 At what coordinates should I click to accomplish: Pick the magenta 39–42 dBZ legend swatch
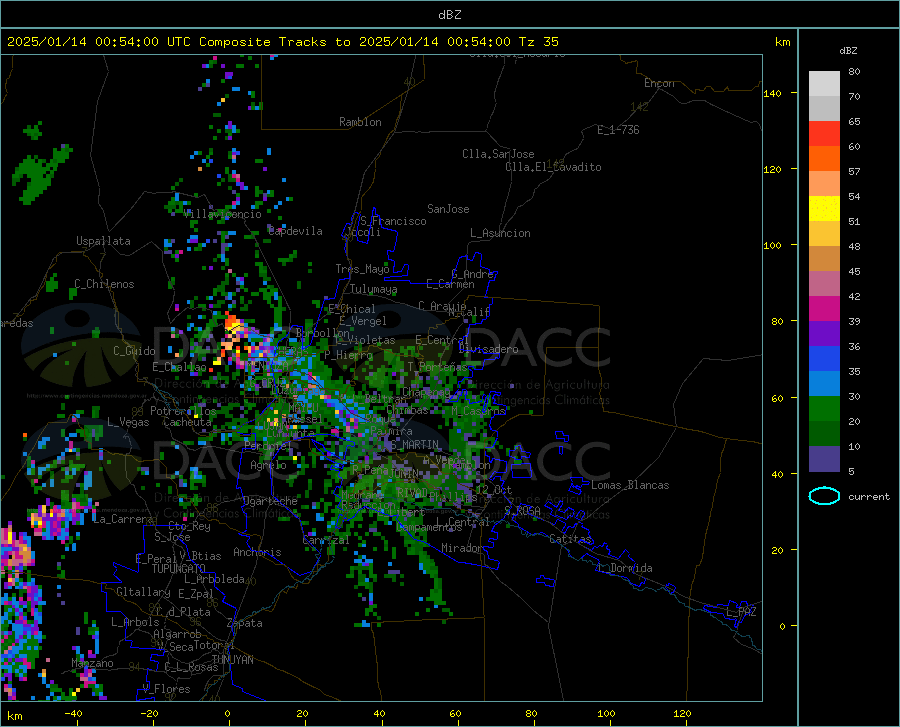click(824, 309)
